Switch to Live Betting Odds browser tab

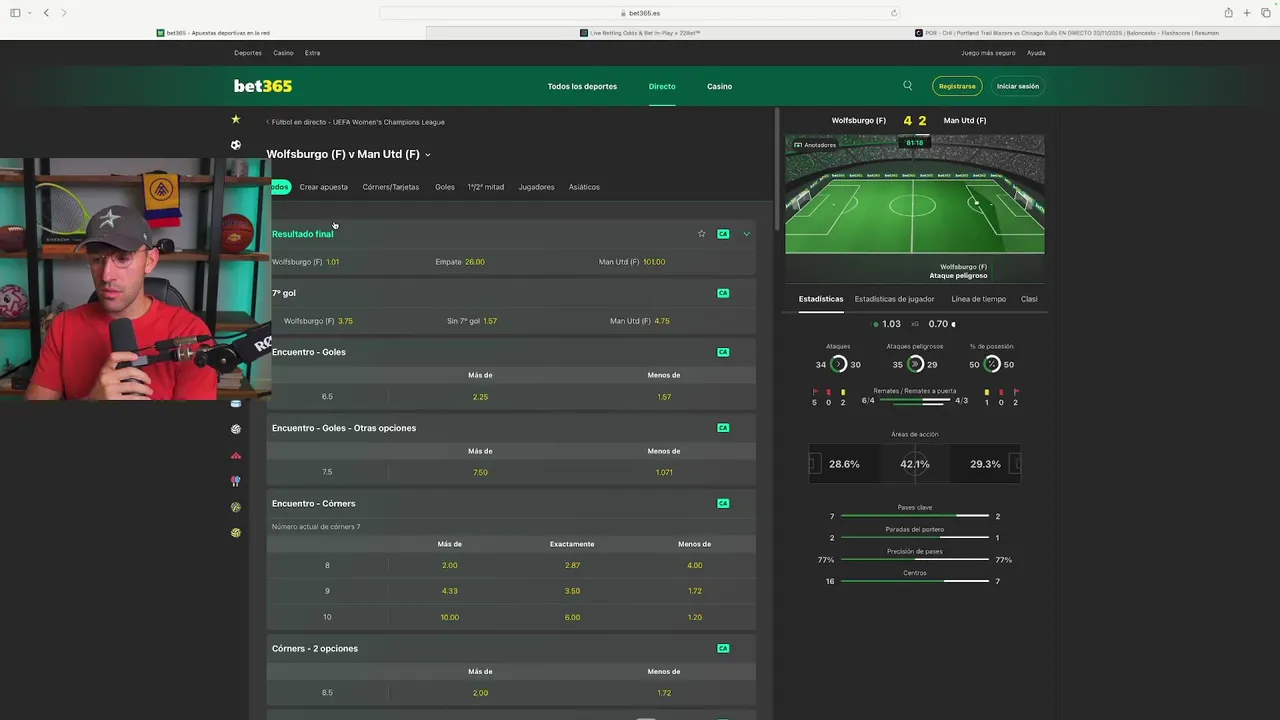pos(640,33)
